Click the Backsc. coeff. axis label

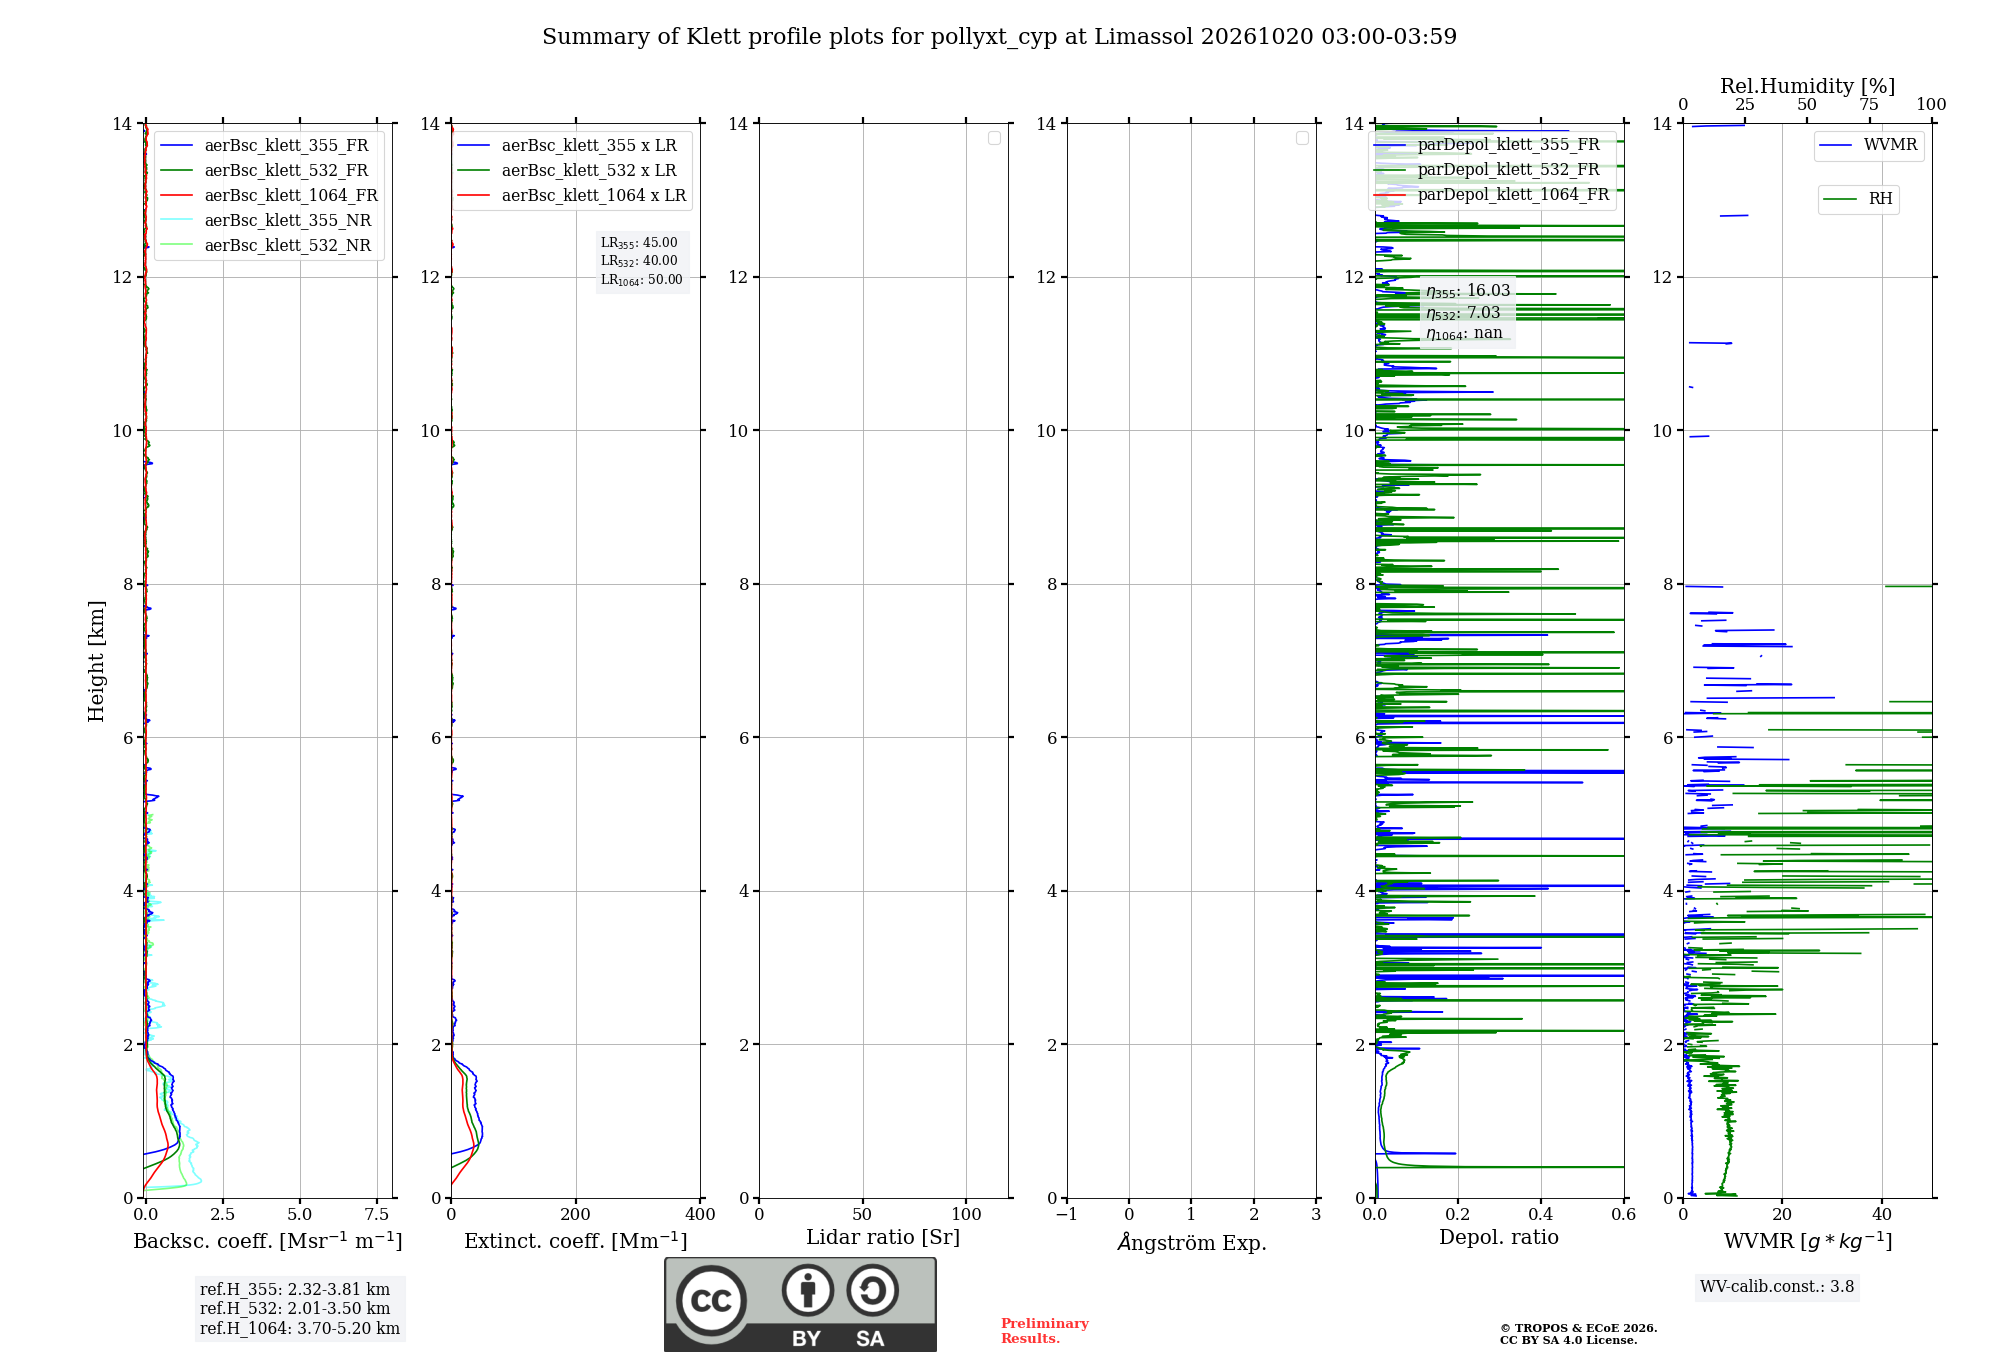[x=268, y=1241]
